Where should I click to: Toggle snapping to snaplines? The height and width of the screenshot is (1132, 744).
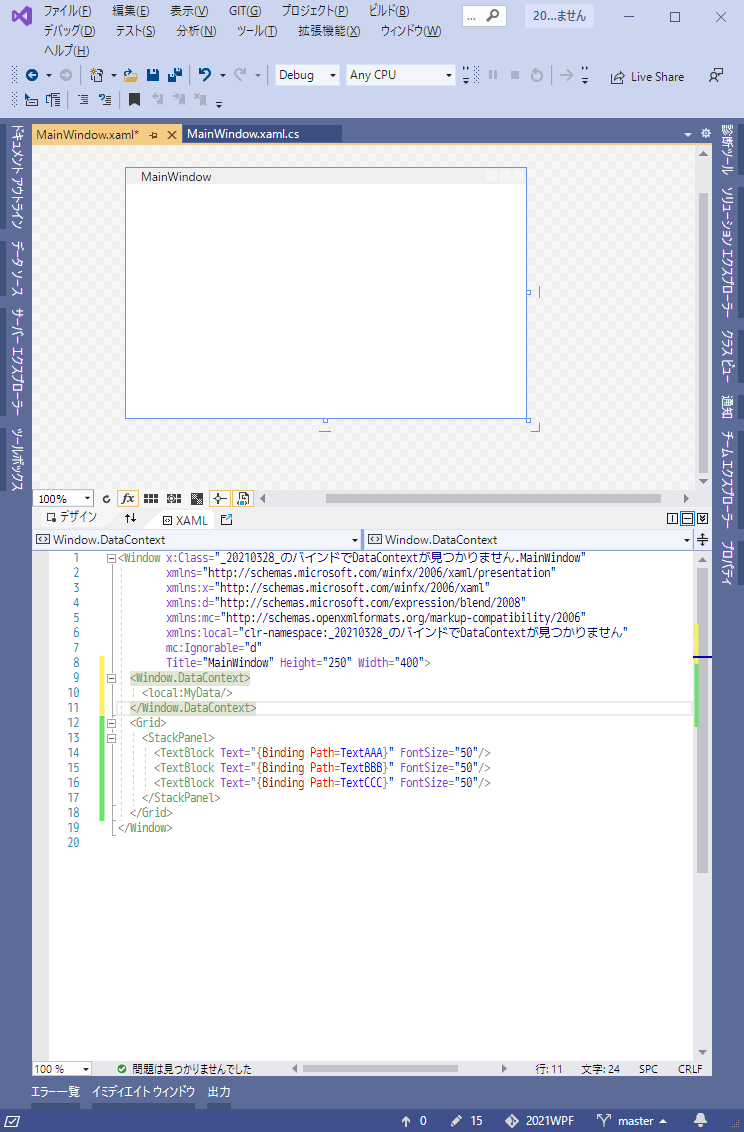pyautogui.click(x=220, y=498)
